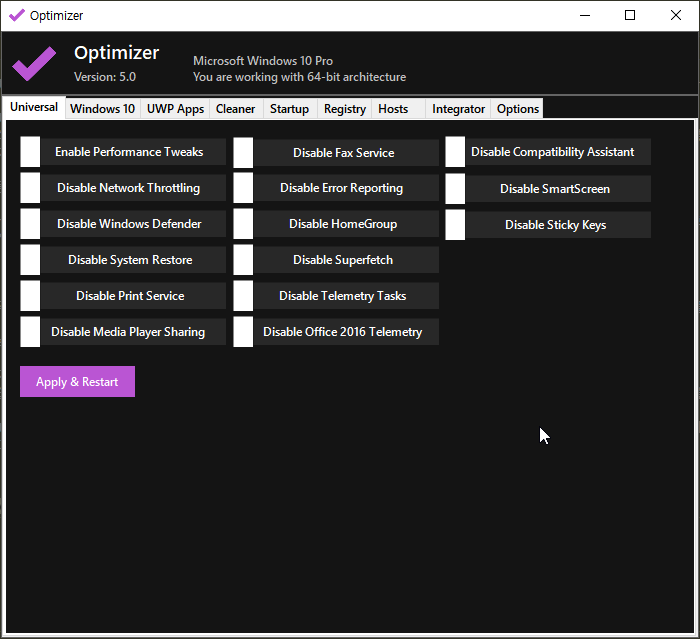Open the Options tab
The height and width of the screenshot is (639, 700).
pos(518,109)
